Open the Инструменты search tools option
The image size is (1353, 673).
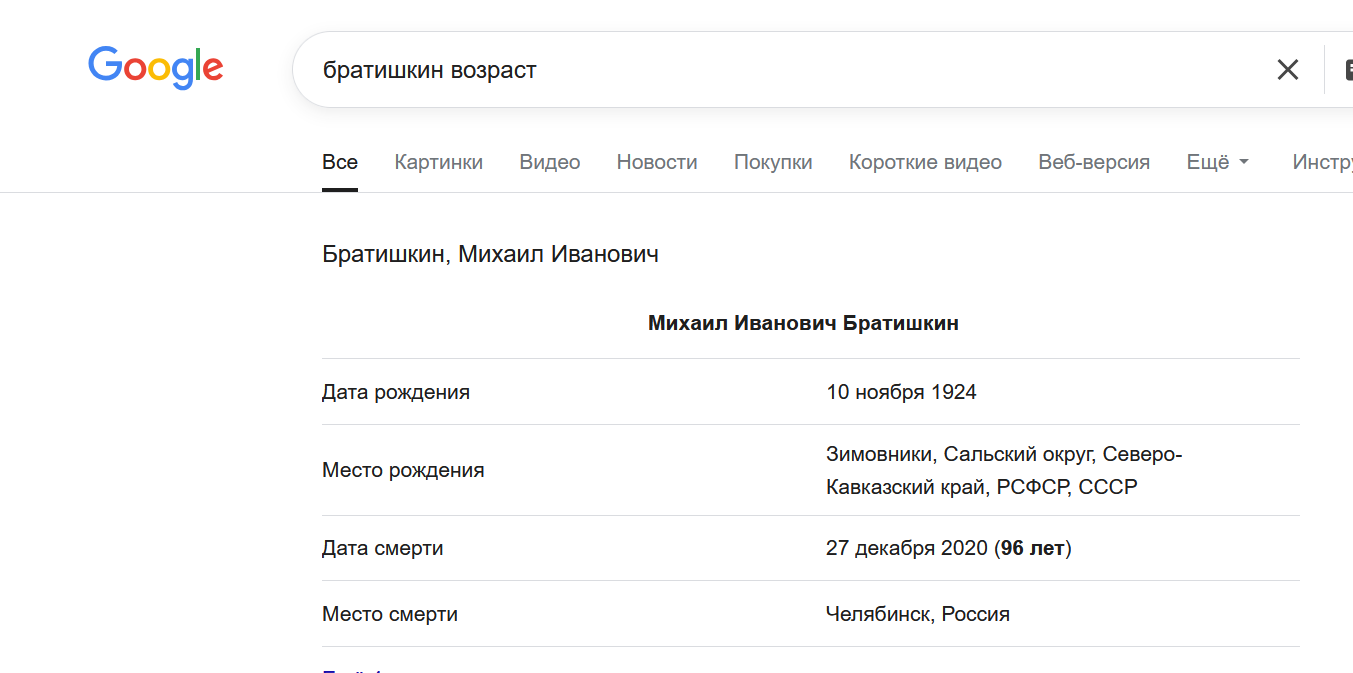tap(1322, 162)
